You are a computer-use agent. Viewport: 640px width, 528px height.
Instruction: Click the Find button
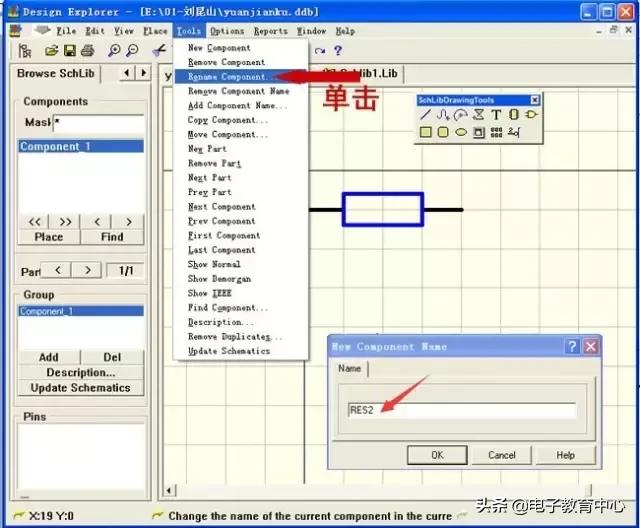112,237
